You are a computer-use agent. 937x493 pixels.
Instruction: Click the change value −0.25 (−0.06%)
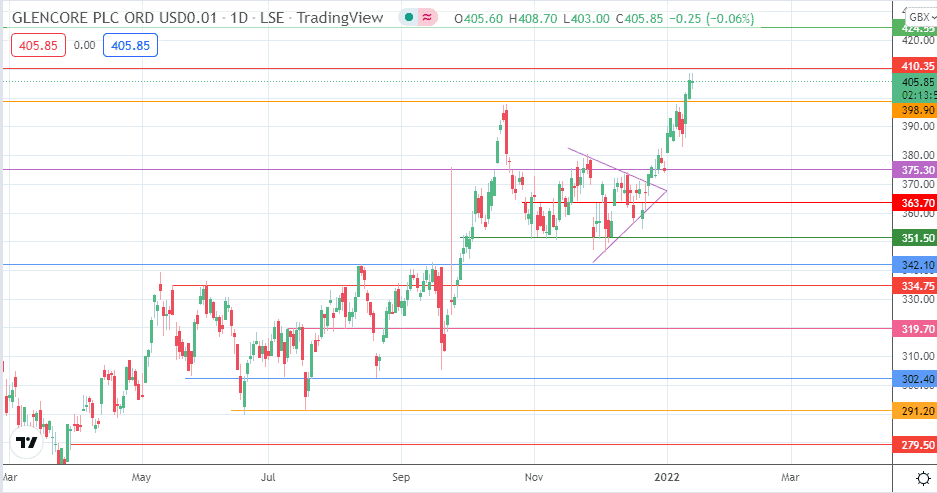pyautogui.click(x=712, y=19)
